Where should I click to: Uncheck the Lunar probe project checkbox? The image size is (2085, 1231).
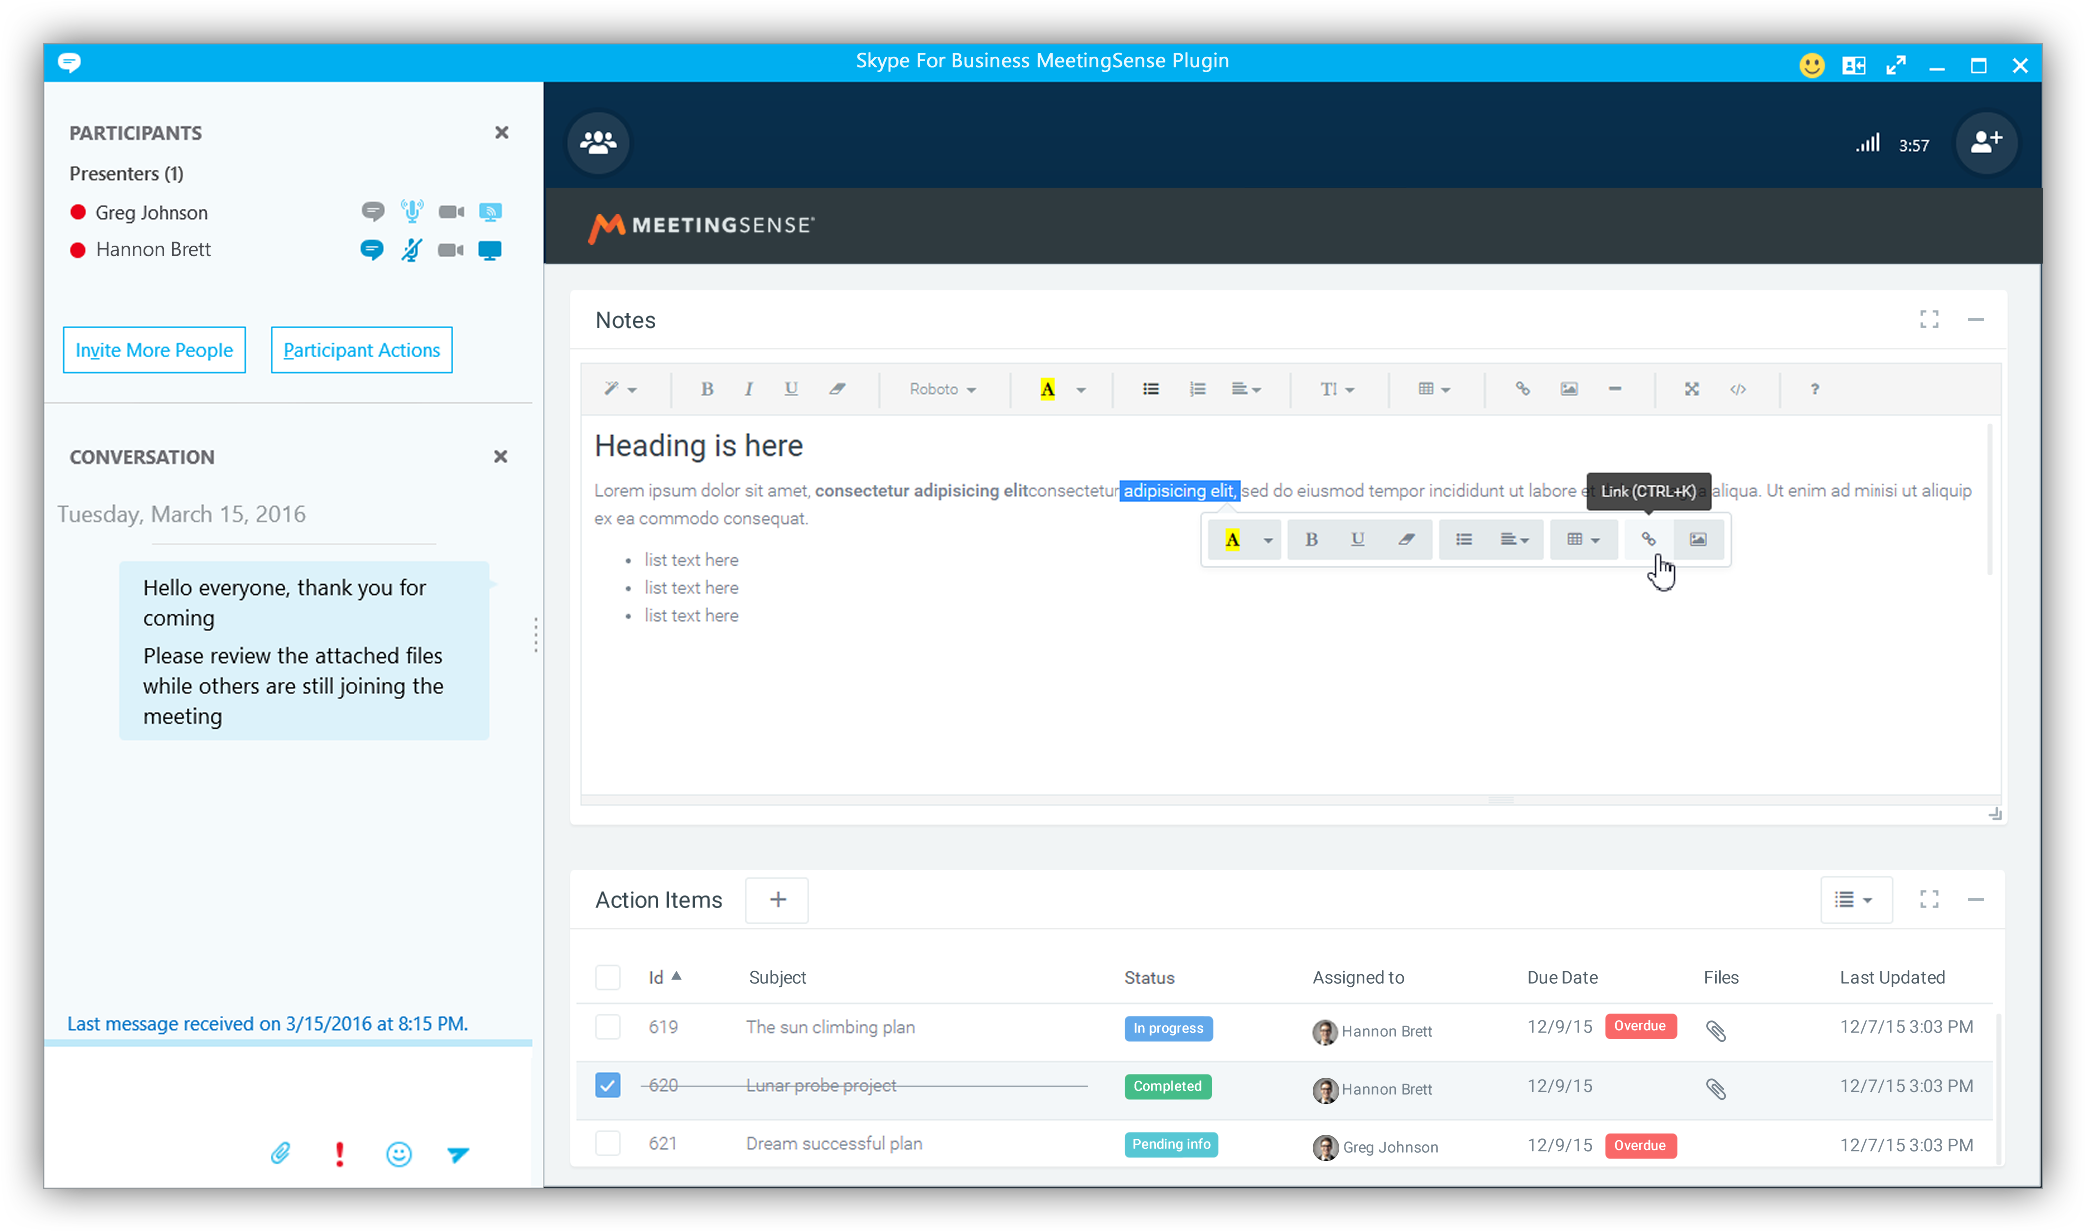pyautogui.click(x=607, y=1085)
